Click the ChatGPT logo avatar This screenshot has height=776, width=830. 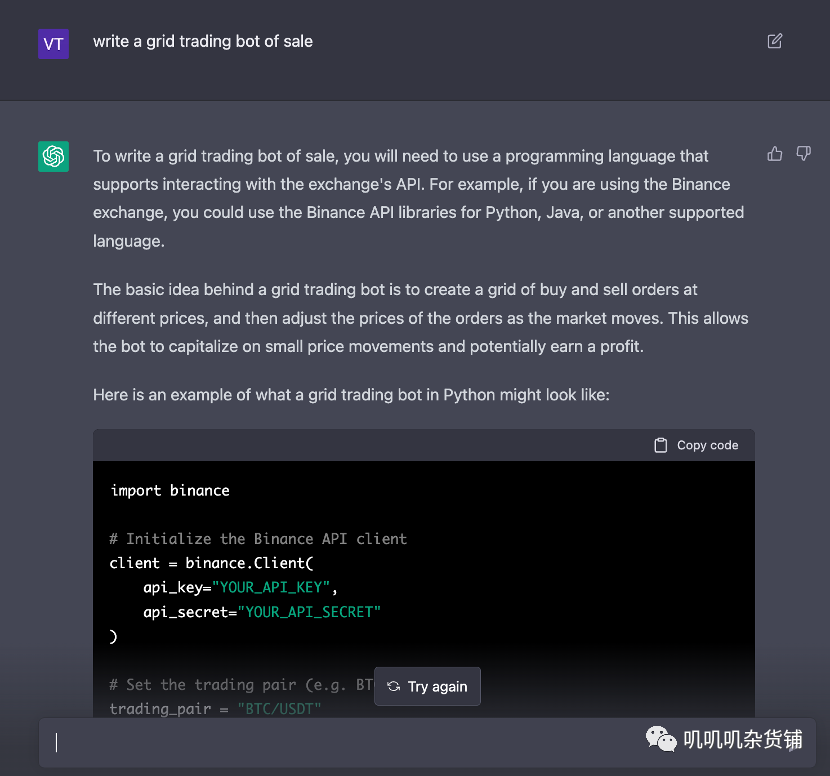(53, 156)
